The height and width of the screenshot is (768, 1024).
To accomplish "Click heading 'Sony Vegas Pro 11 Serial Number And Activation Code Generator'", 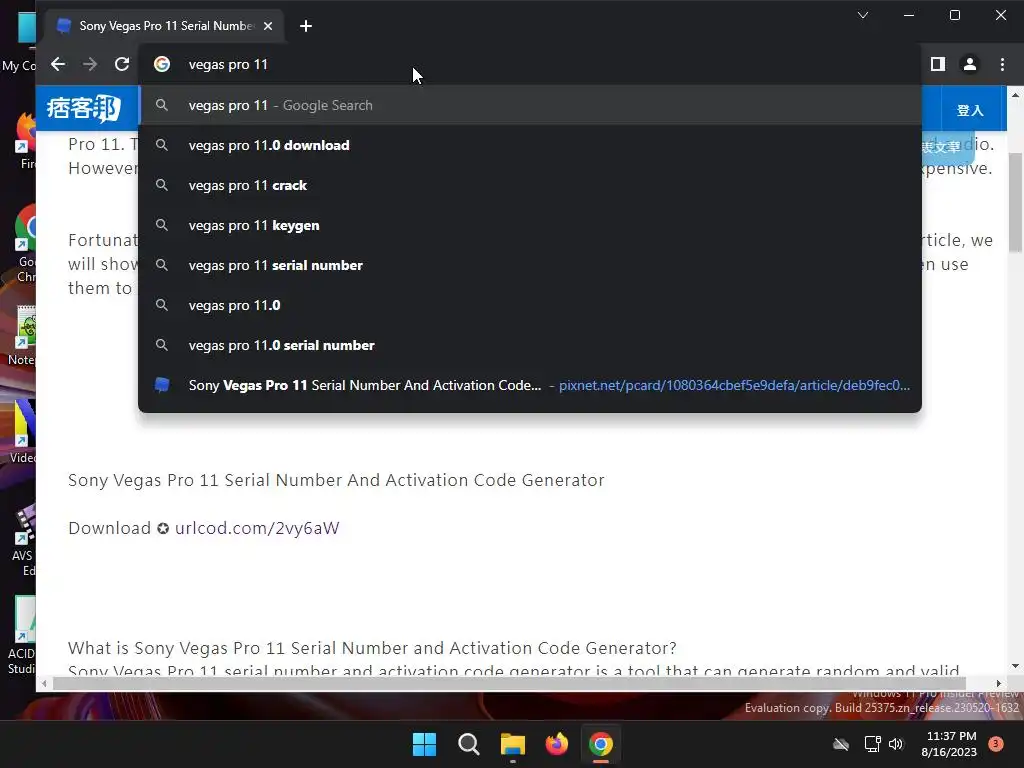I will click(336, 480).
